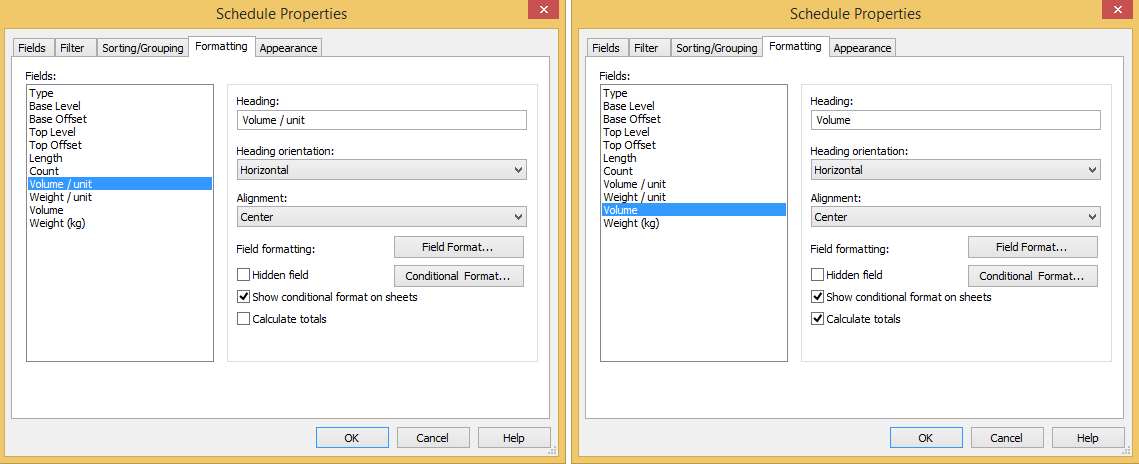The width and height of the screenshot is (1139, 464).
Task: Select Top Level field in right dialog
Action: pos(694,132)
